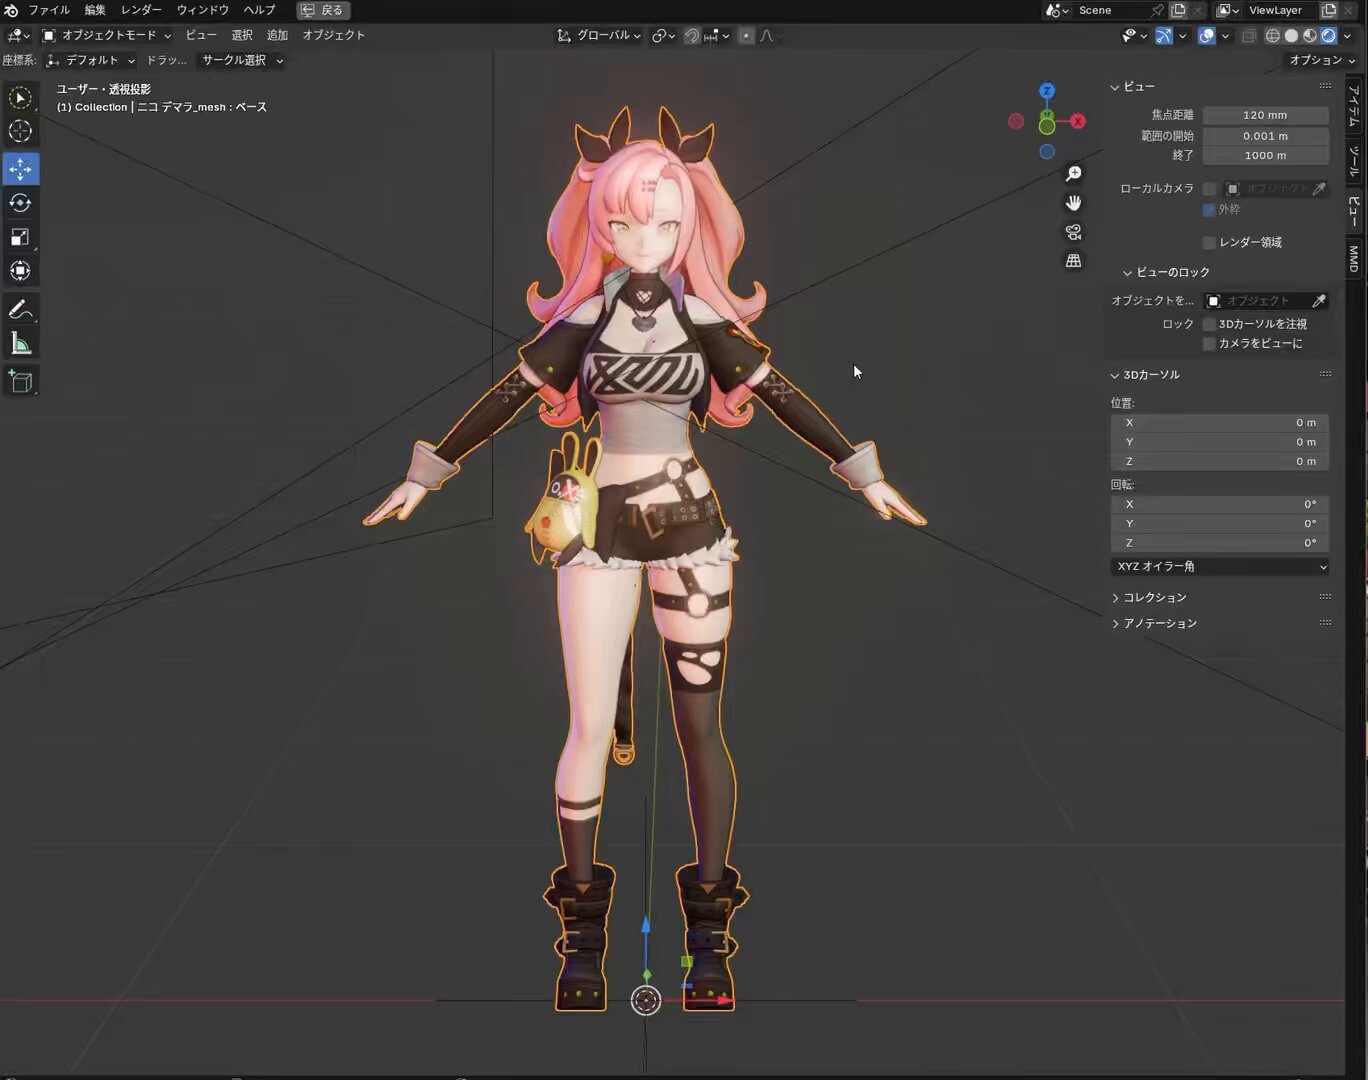Viewport: 1368px width, 1080px height.
Task: Activate the 3D Cursor tool
Action: (20, 131)
